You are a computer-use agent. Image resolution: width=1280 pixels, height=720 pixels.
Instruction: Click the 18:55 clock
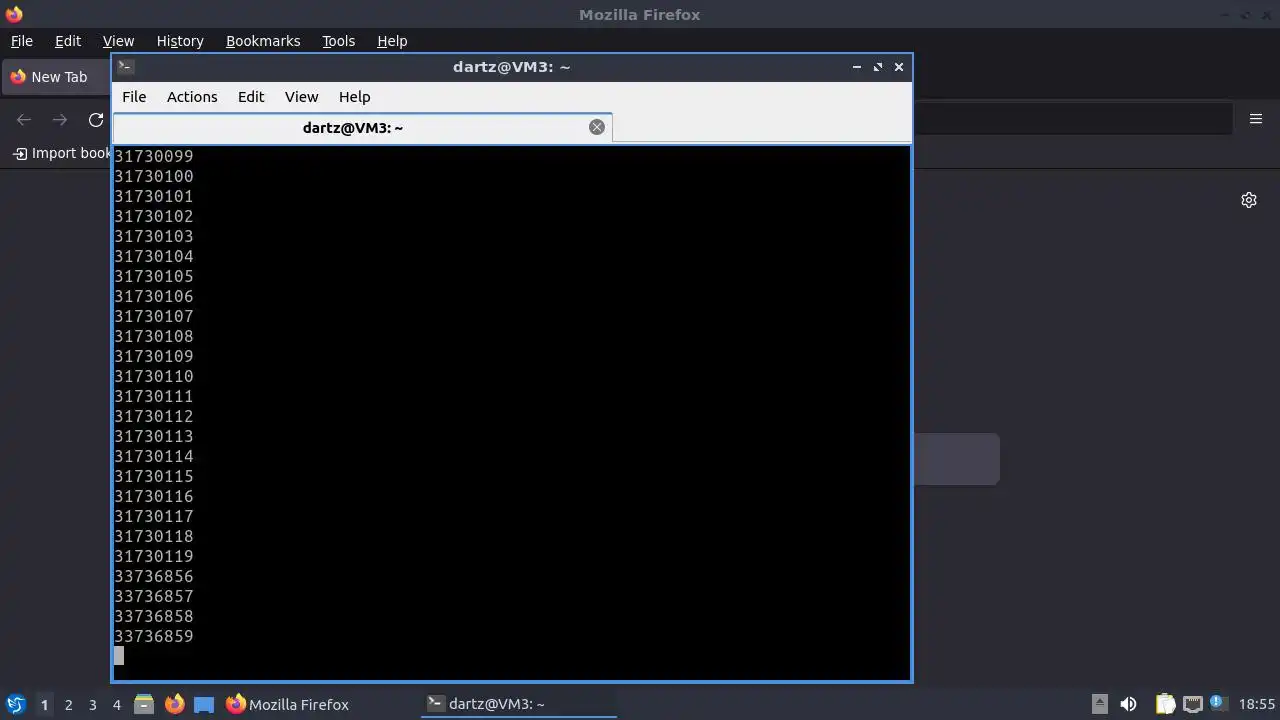pos(1257,704)
